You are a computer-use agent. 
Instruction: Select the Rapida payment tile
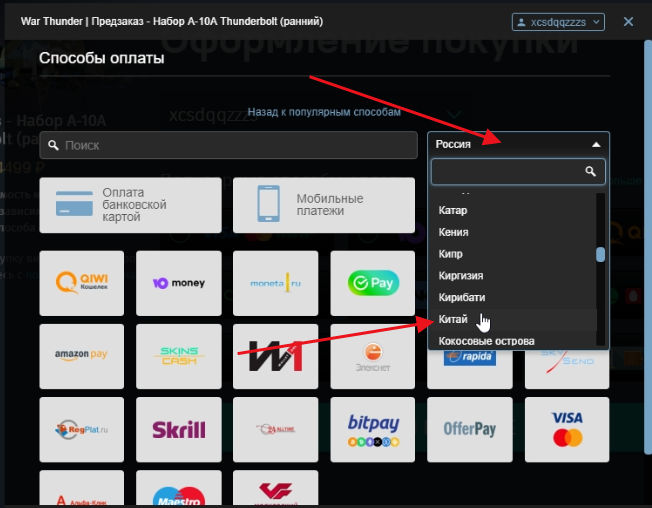pyautogui.click(x=470, y=369)
